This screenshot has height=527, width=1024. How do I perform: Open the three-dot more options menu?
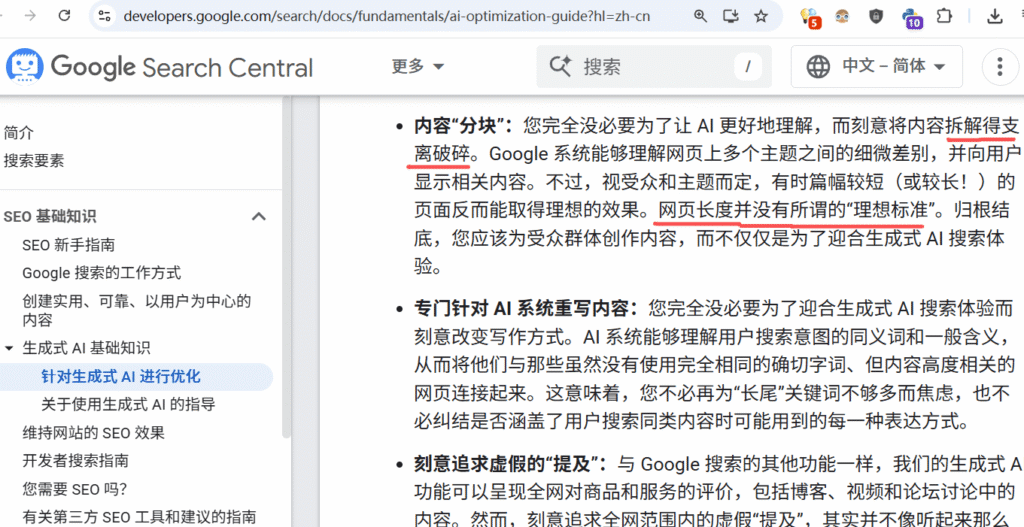click(x=1000, y=66)
